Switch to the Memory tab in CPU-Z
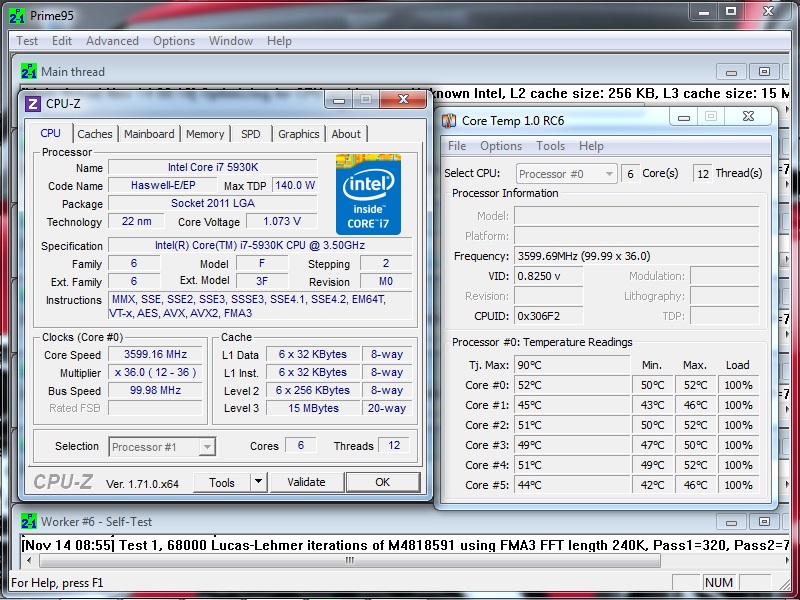Screen dimensions: 800x600 tap(205, 134)
